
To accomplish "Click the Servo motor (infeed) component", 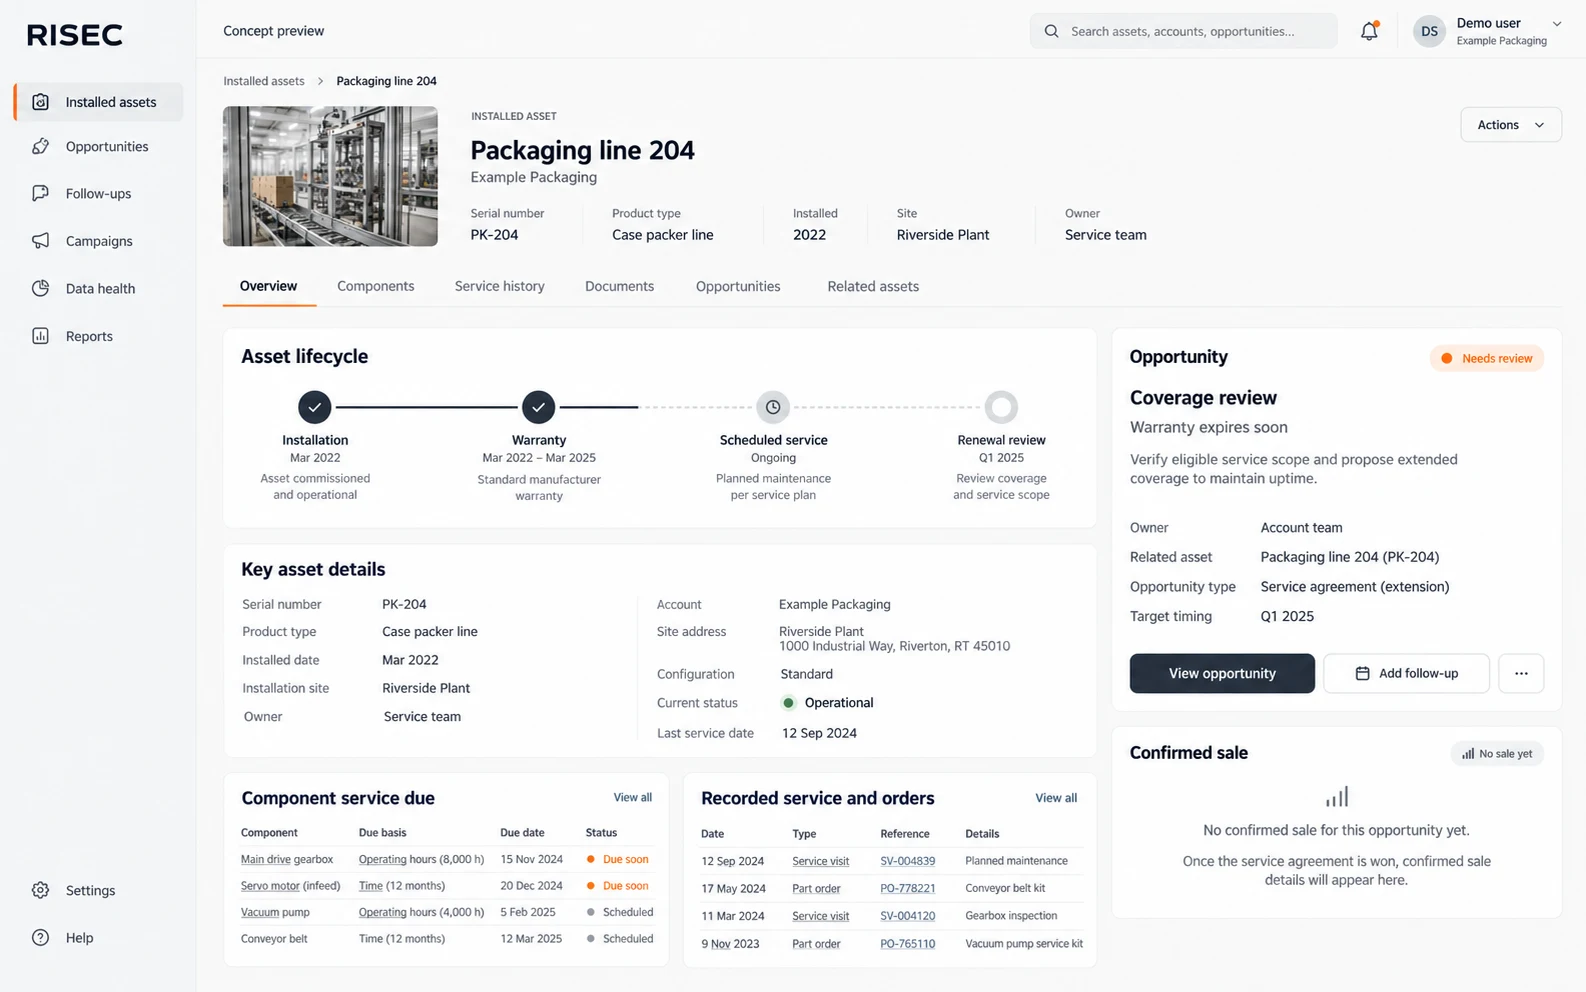I will coord(290,886).
